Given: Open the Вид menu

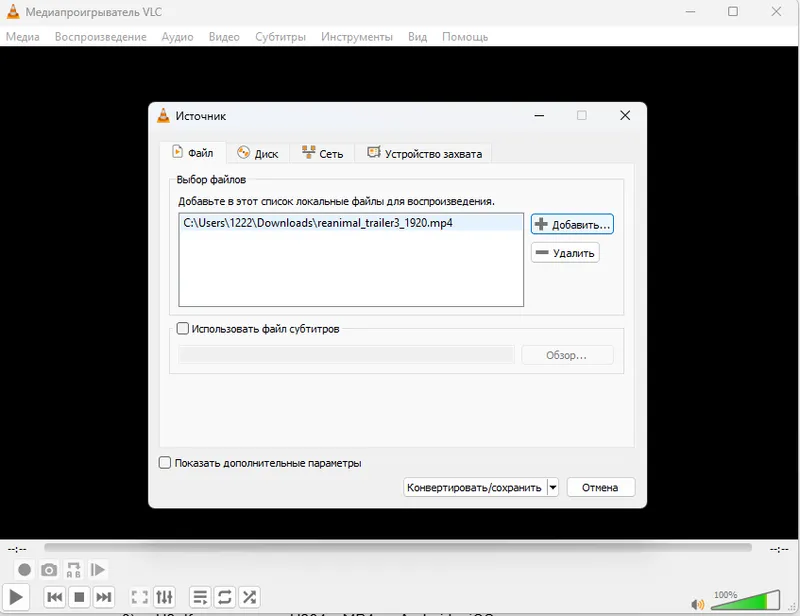Looking at the screenshot, I should tap(417, 37).
